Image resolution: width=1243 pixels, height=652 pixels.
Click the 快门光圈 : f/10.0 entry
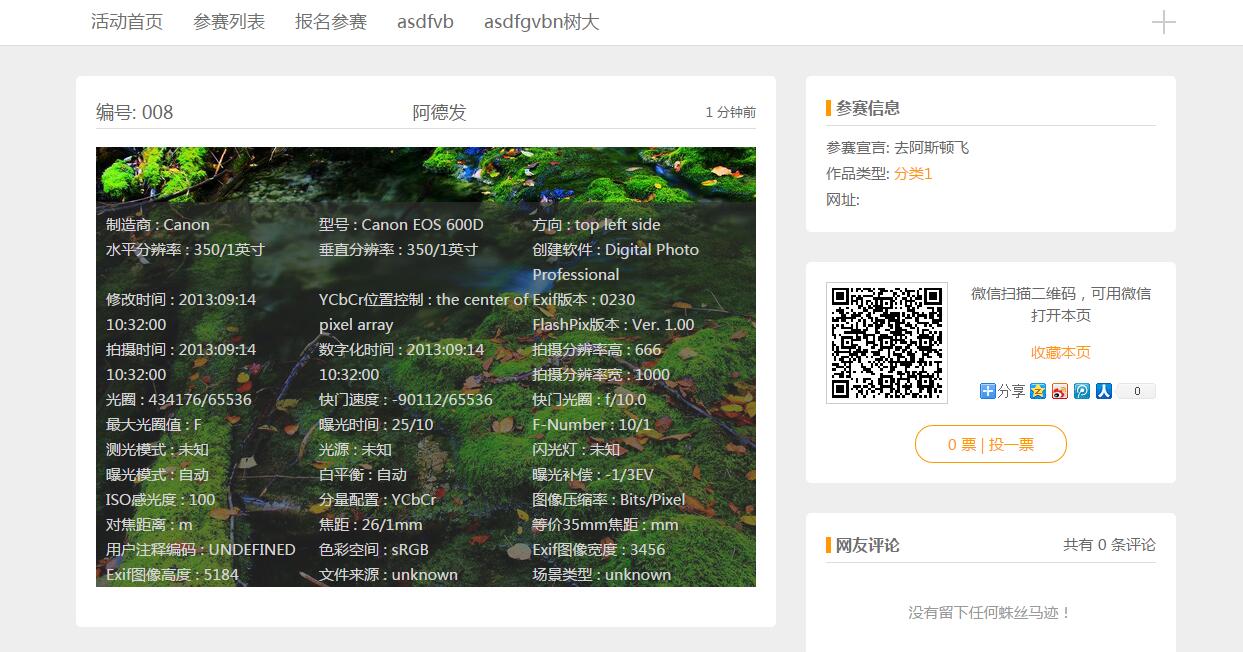pos(589,399)
